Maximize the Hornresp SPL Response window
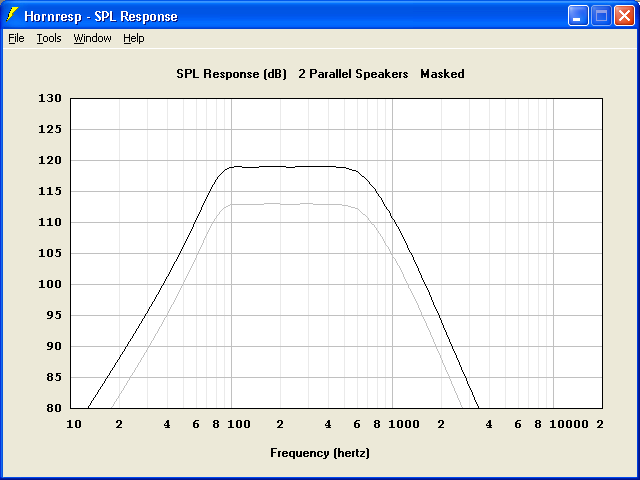Screen dimensions: 640x480 [601, 16]
